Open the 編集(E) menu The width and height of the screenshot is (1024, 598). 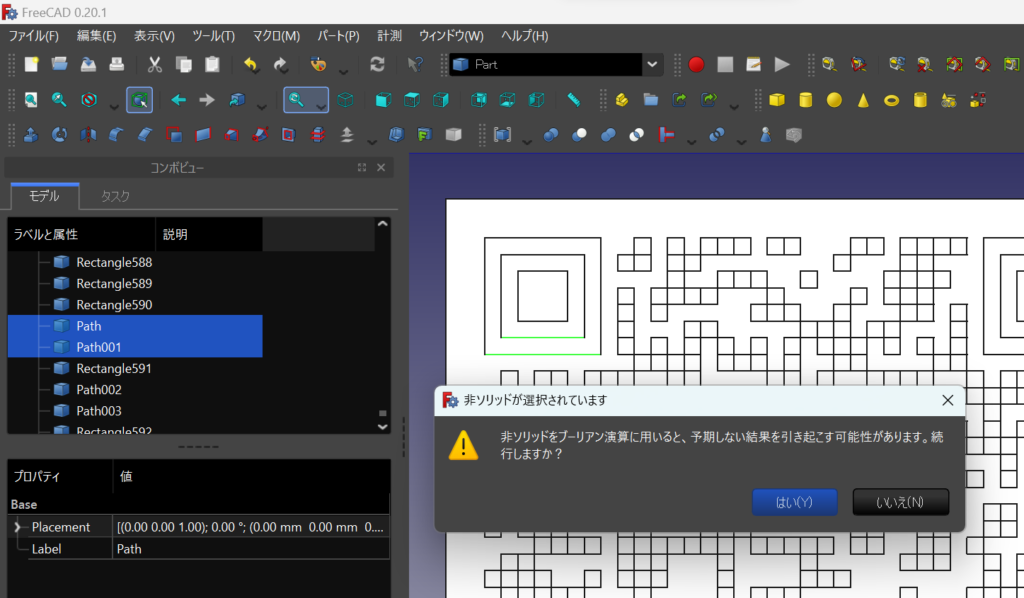96,36
